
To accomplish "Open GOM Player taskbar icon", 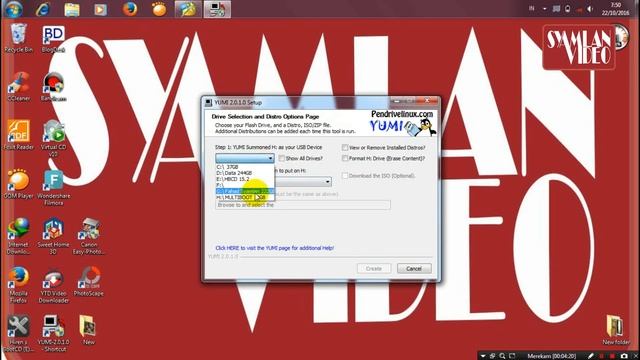I will pos(159,9).
